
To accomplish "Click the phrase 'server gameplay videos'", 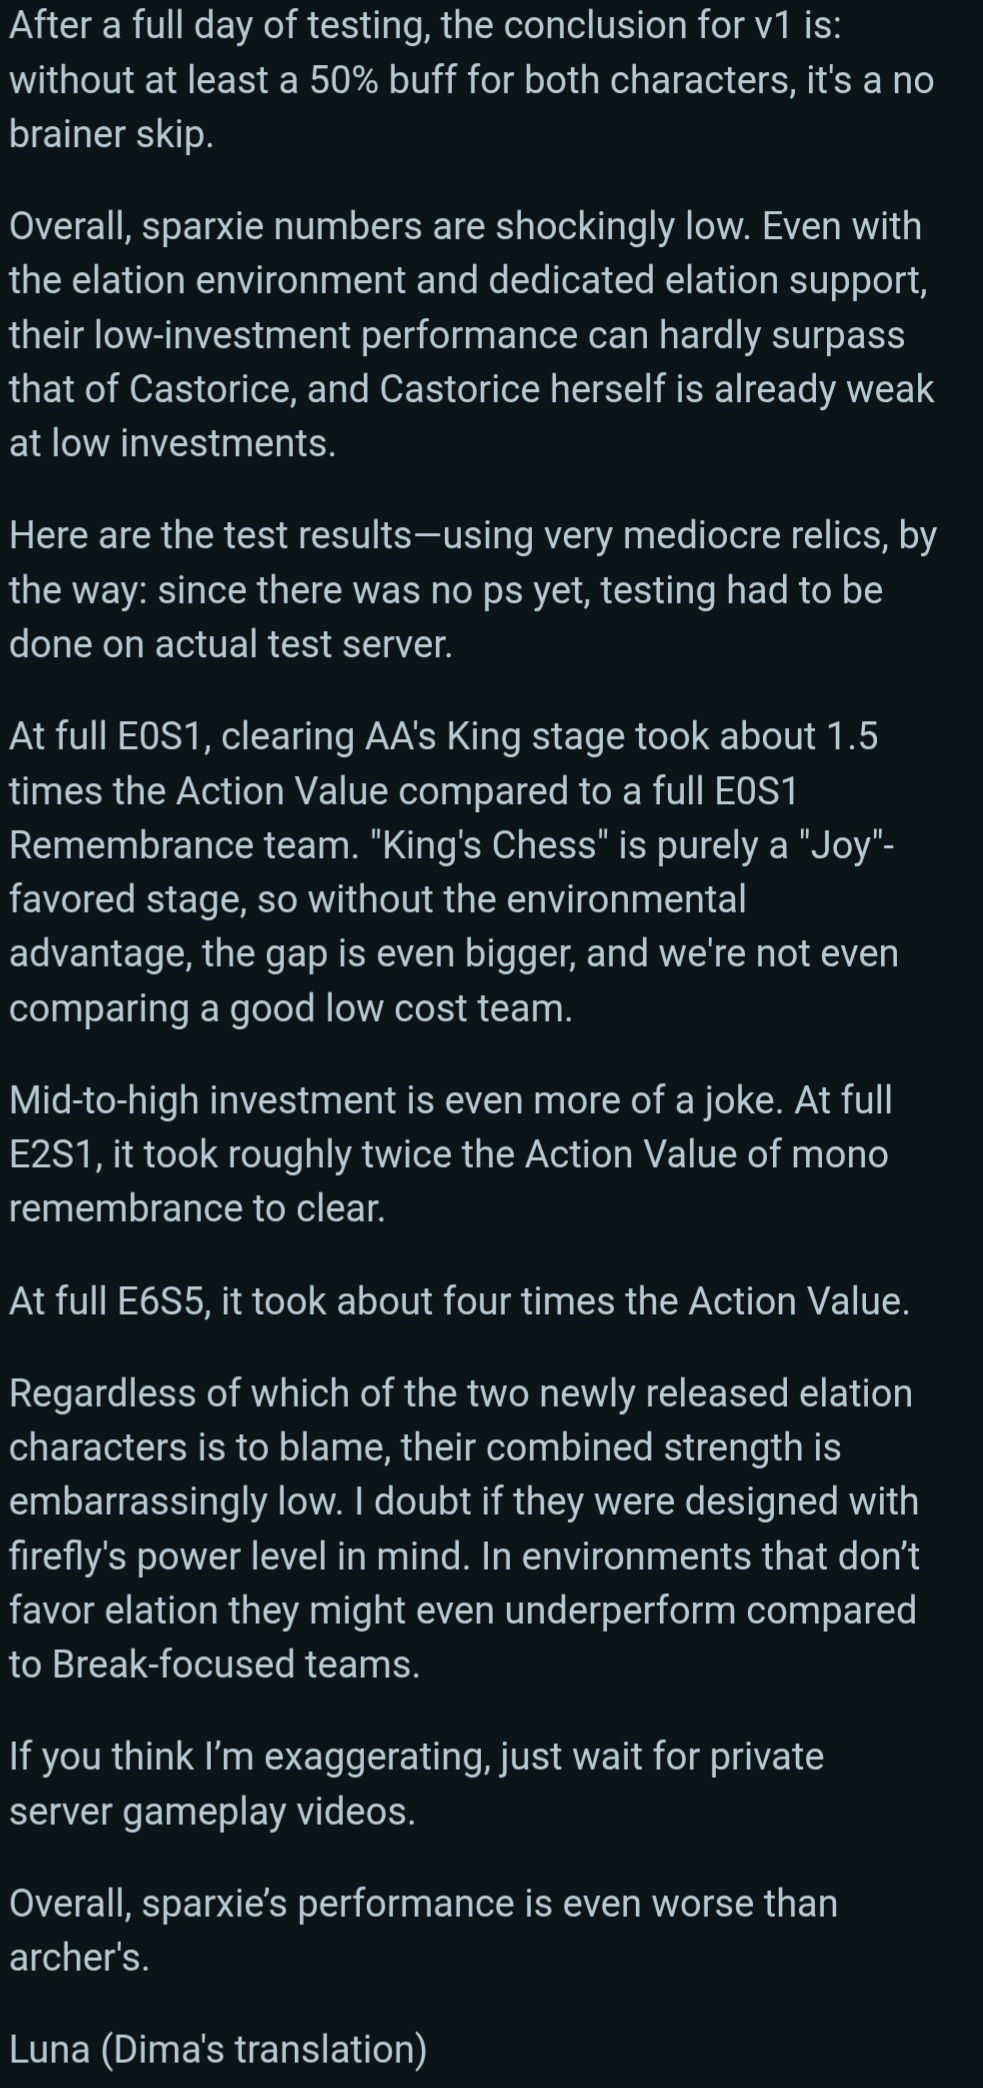I will 212,1811.
